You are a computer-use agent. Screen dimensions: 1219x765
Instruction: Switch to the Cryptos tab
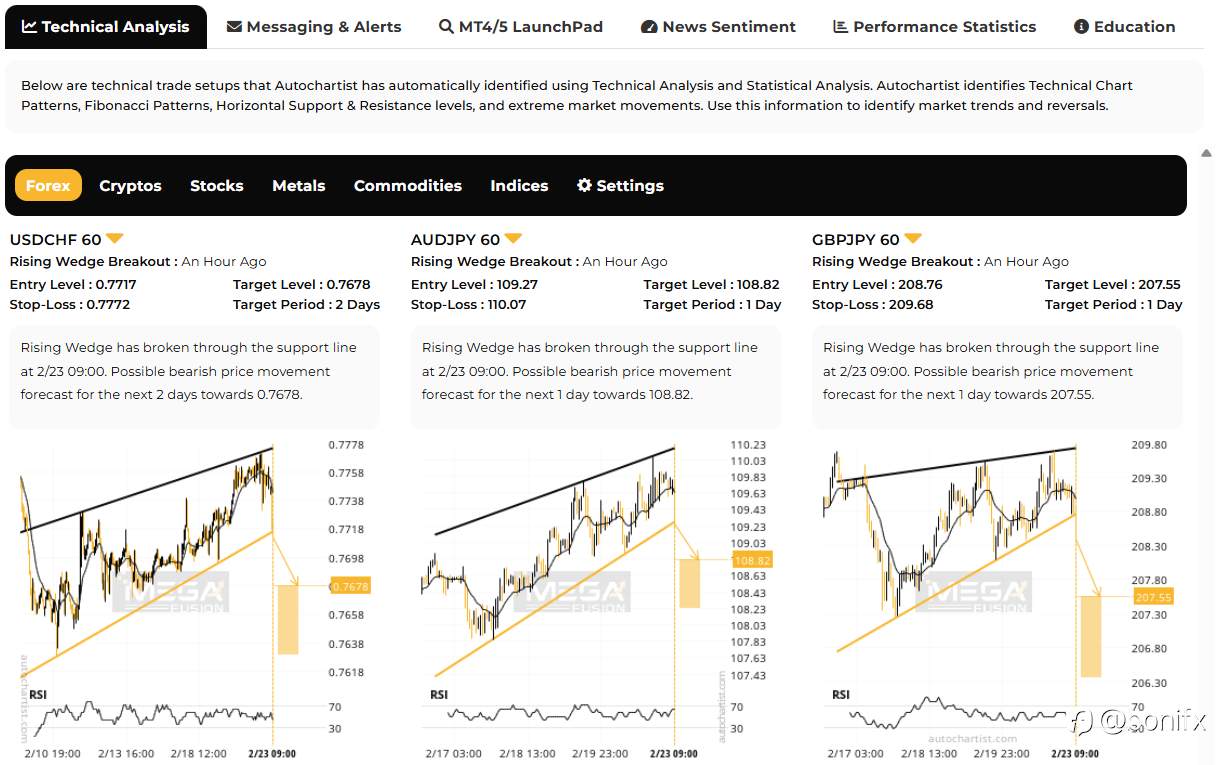tap(130, 185)
